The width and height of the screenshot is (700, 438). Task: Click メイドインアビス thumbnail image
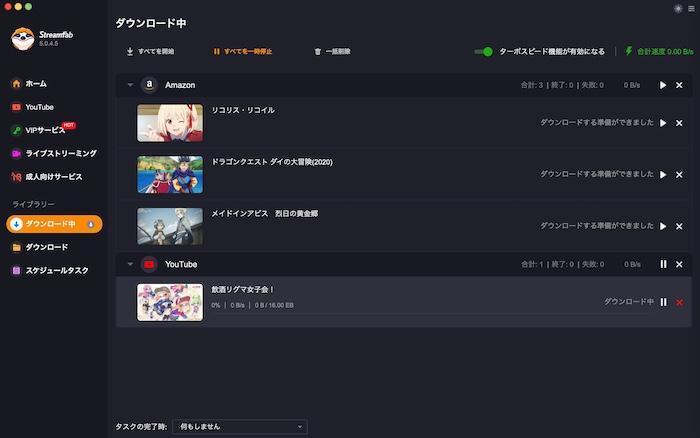click(x=170, y=226)
